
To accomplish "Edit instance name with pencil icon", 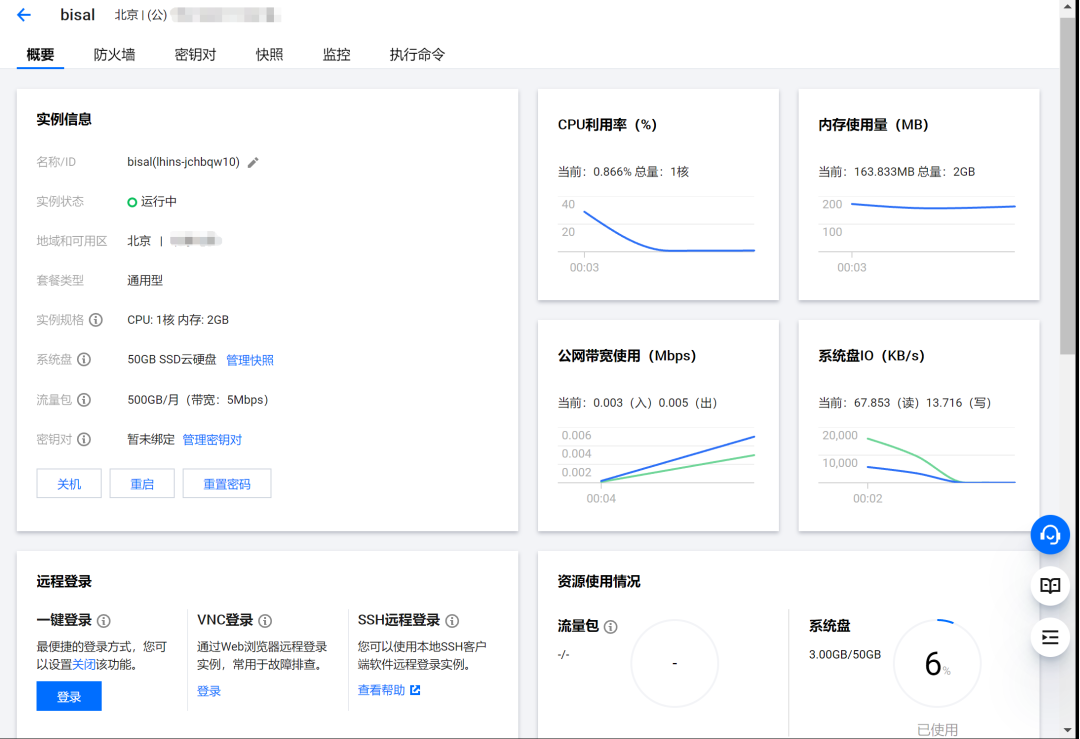I will point(253,163).
